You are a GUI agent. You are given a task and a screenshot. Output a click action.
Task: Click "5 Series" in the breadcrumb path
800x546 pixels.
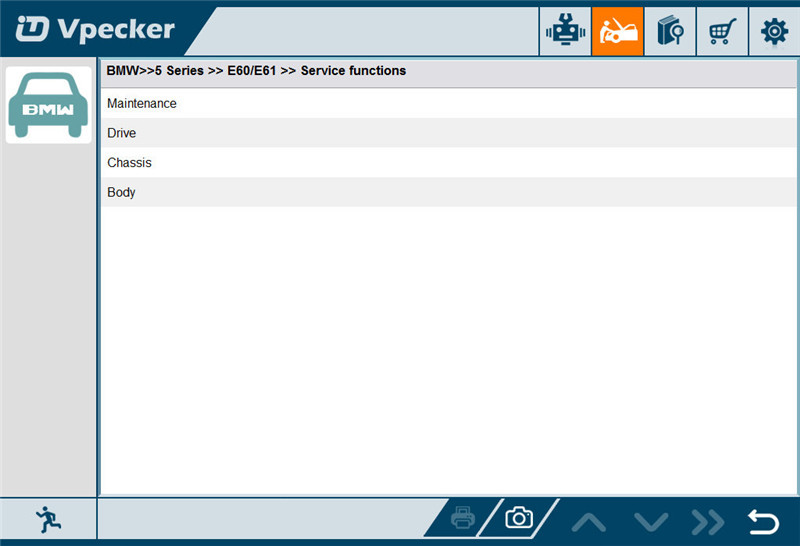pyautogui.click(x=178, y=71)
